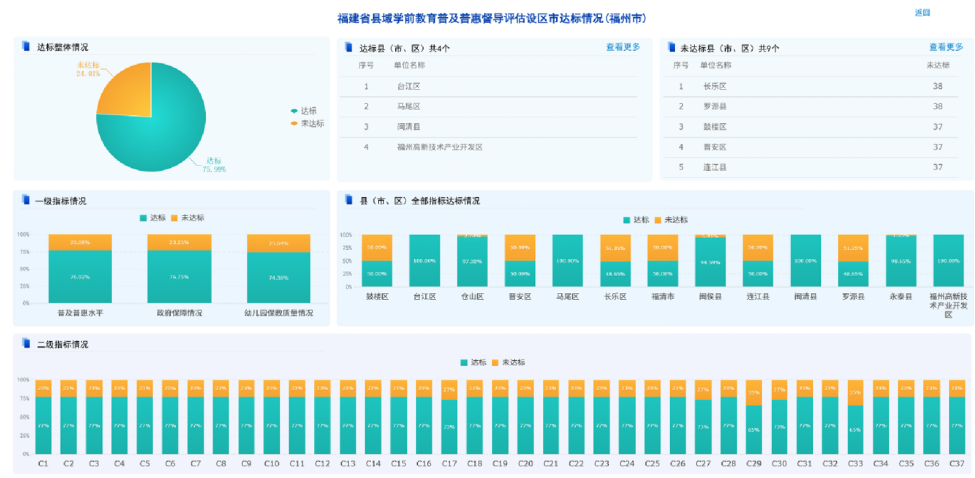975x478 pixels.
Task: Toggle 未达标 legend in the pie chart
Action: (x=305, y=123)
